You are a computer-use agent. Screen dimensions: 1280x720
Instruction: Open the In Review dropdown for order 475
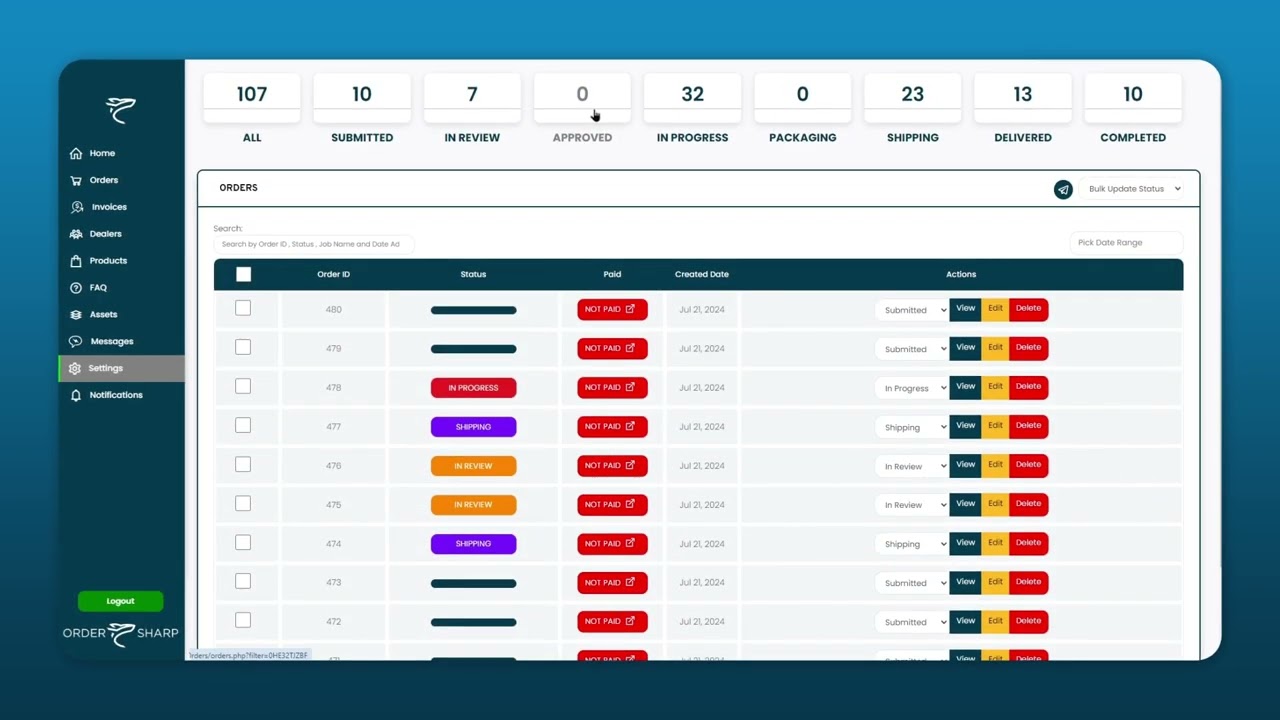coord(912,505)
